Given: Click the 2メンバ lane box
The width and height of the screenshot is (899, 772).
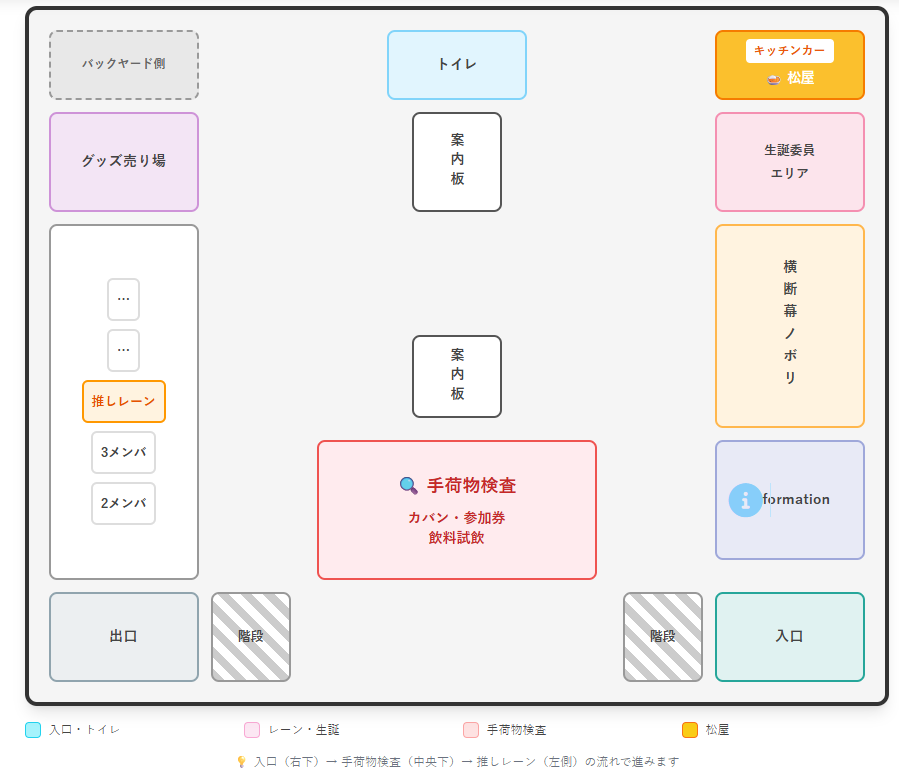Looking at the screenshot, I should [x=124, y=503].
